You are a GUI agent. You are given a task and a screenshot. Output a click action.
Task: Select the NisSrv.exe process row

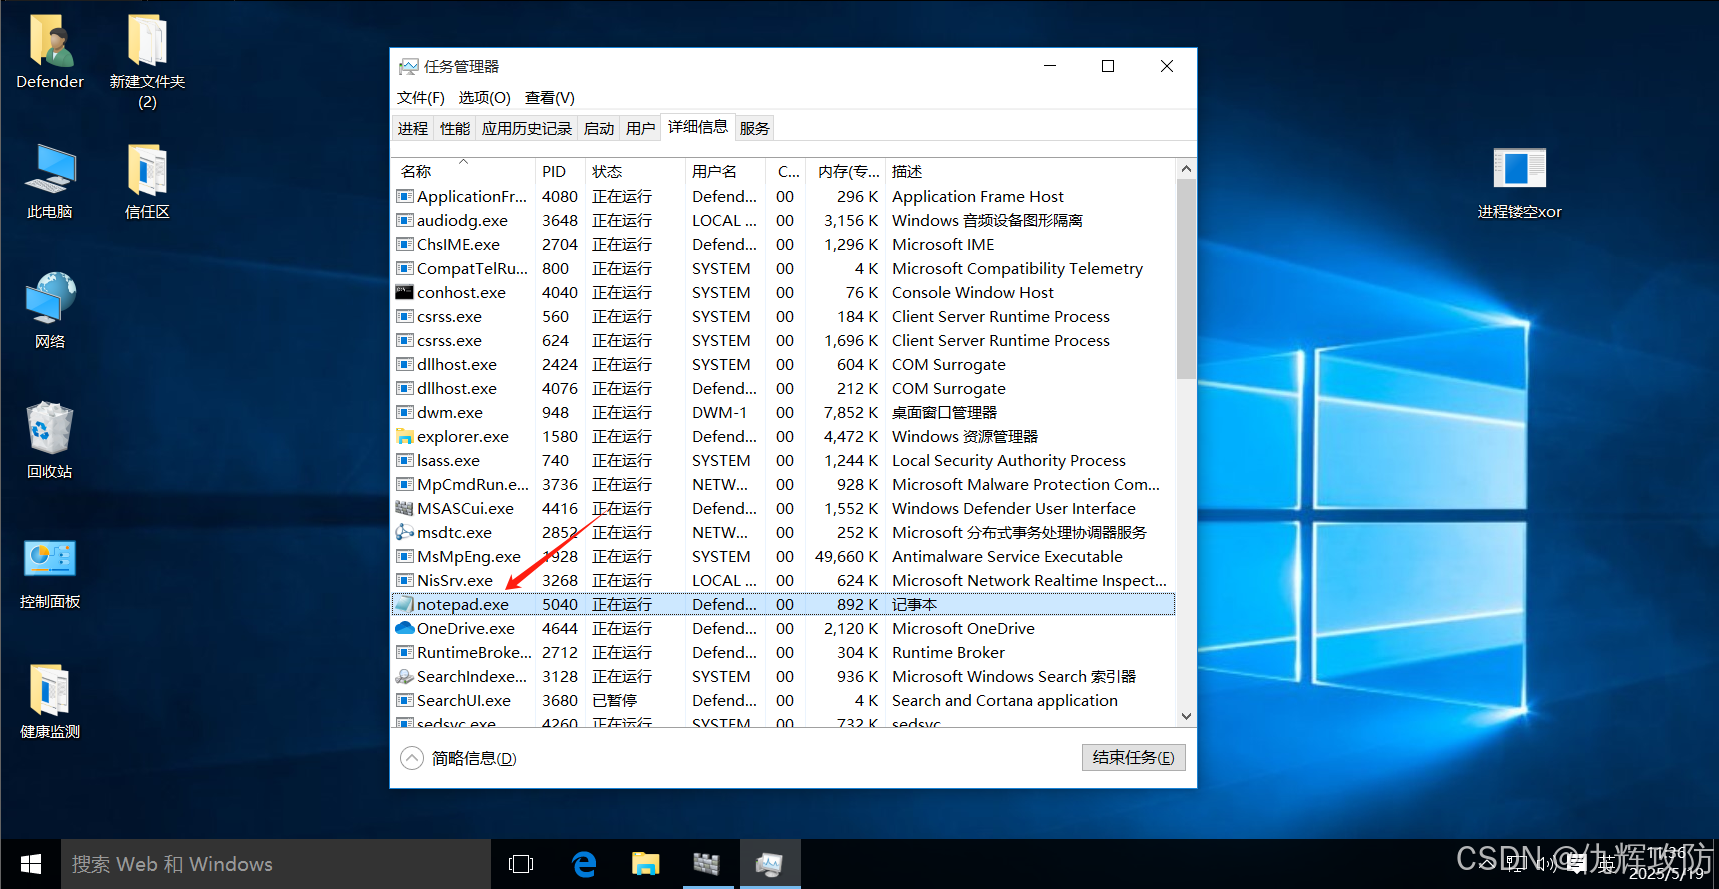coord(783,580)
